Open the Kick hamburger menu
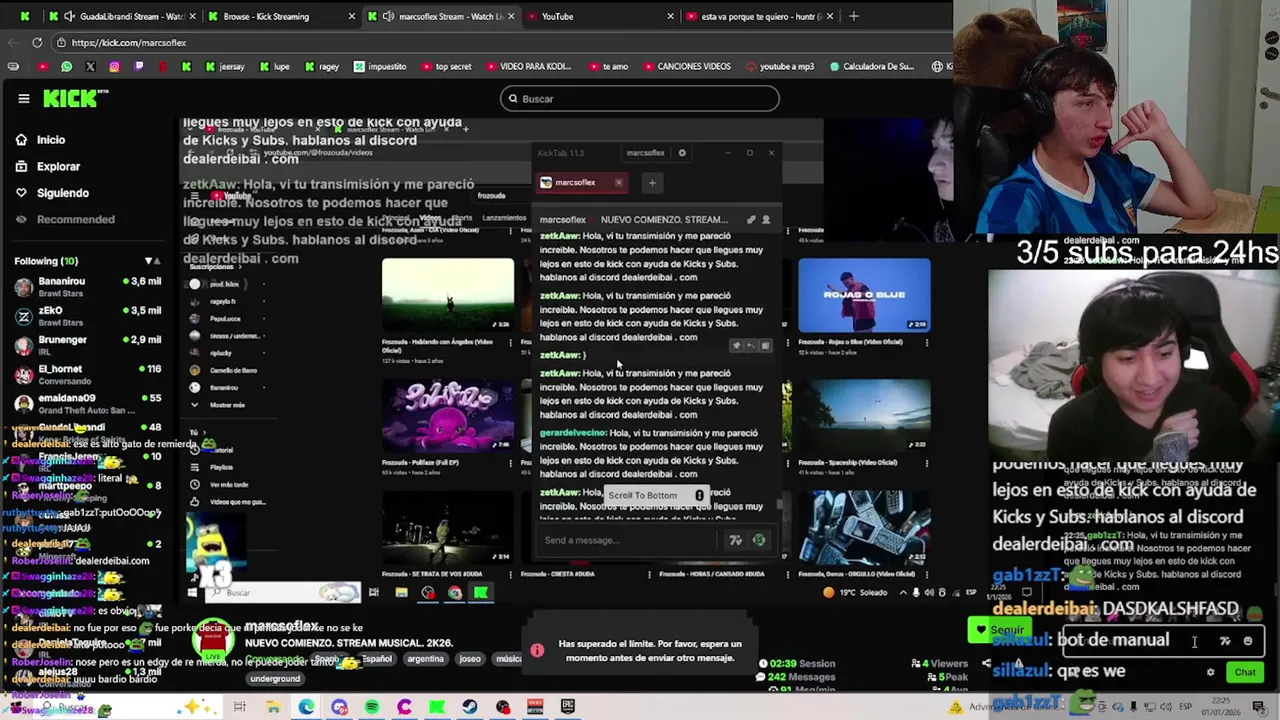The height and width of the screenshot is (720, 1280). pyautogui.click(x=24, y=98)
